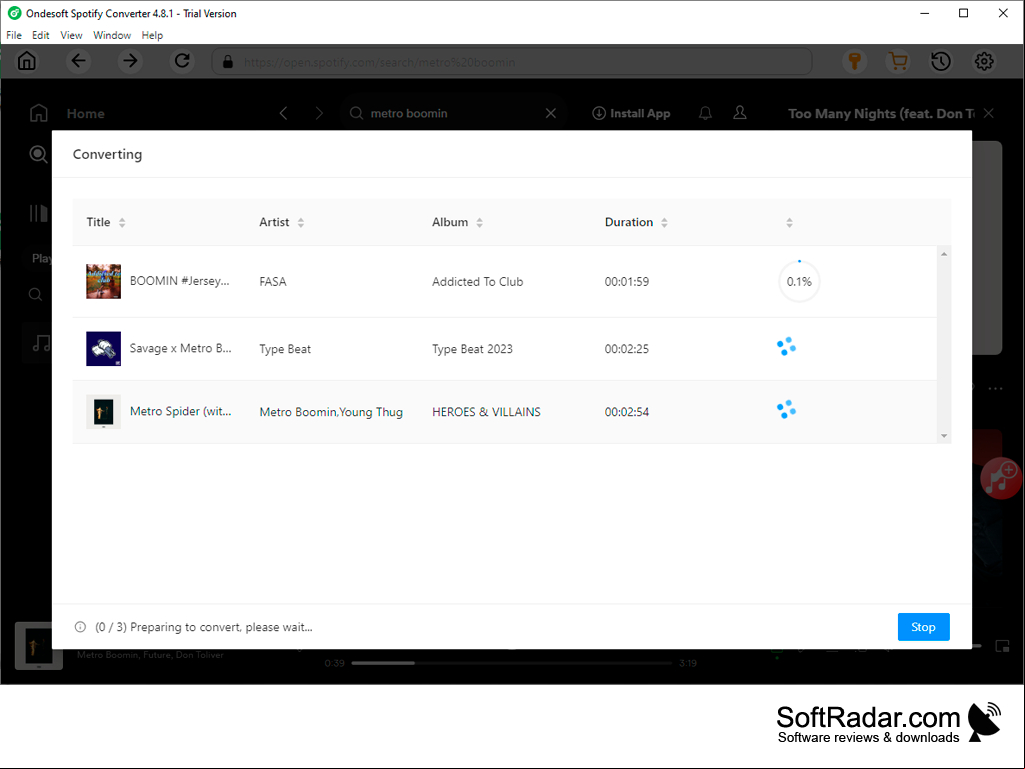1025x769 pixels.
Task: Click Spotify search icon in the sidebar
Action: [x=39, y=154]
